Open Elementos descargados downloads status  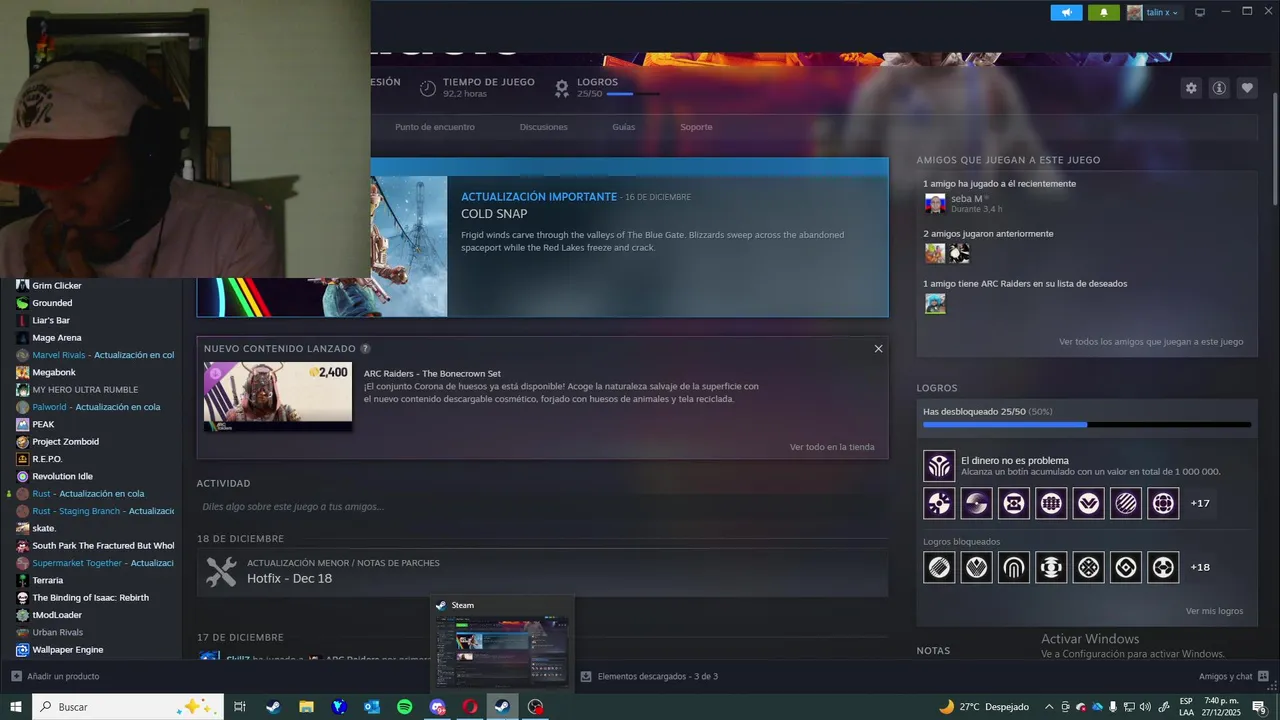[x=649, y=676]
